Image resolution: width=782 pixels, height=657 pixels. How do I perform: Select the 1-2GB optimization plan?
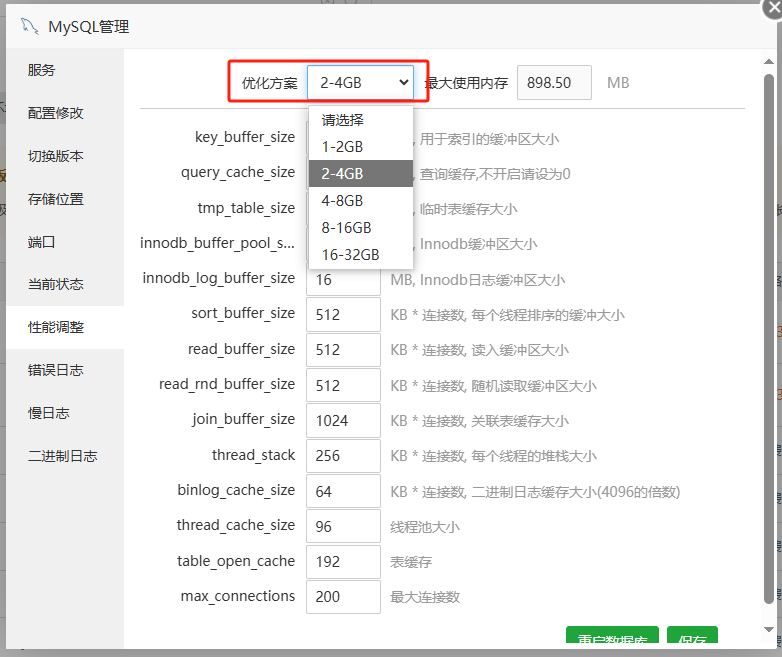point(361,147)
